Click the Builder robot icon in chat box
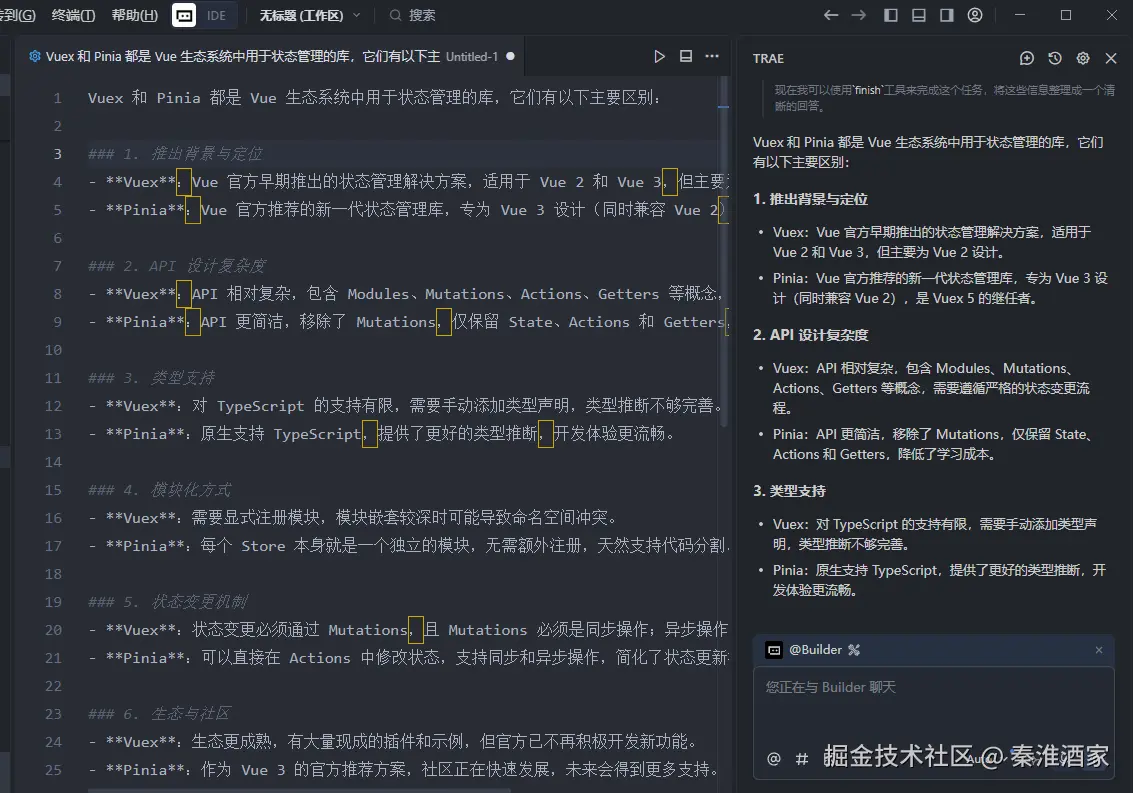1133x793 pixels. (x=774, y=649)
